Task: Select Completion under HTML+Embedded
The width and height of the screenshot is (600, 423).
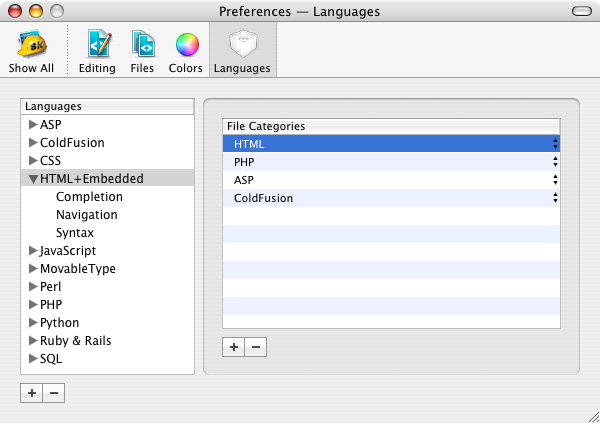Action: click(89, 197)
